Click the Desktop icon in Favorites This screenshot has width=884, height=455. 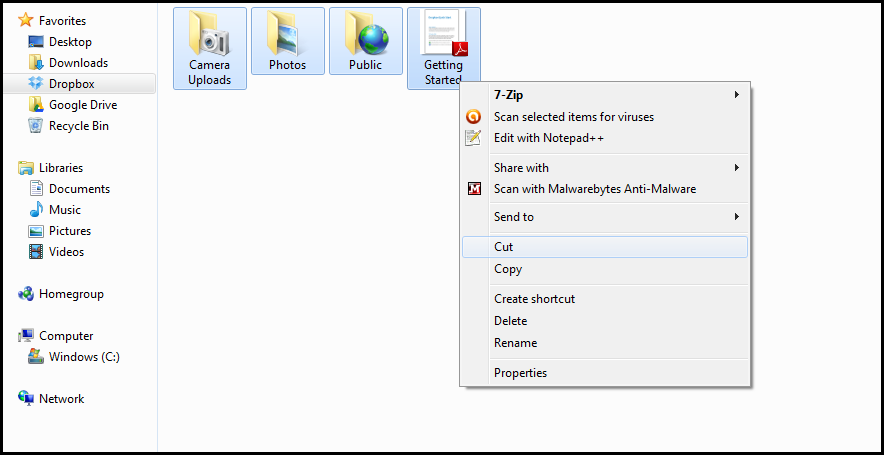click(x=36, y=42)
